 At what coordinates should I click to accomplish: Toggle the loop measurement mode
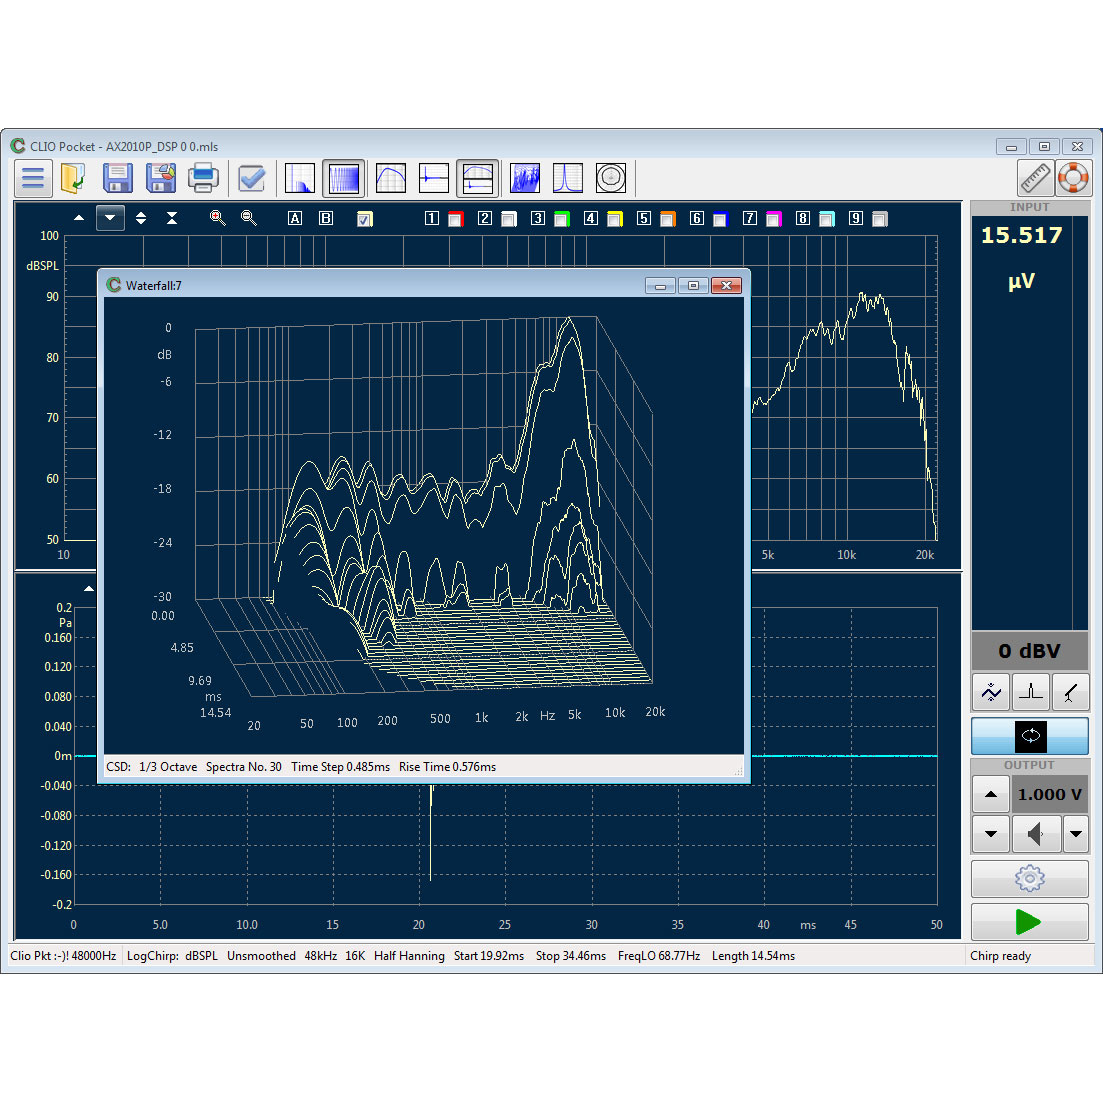tap(1030, 737)
